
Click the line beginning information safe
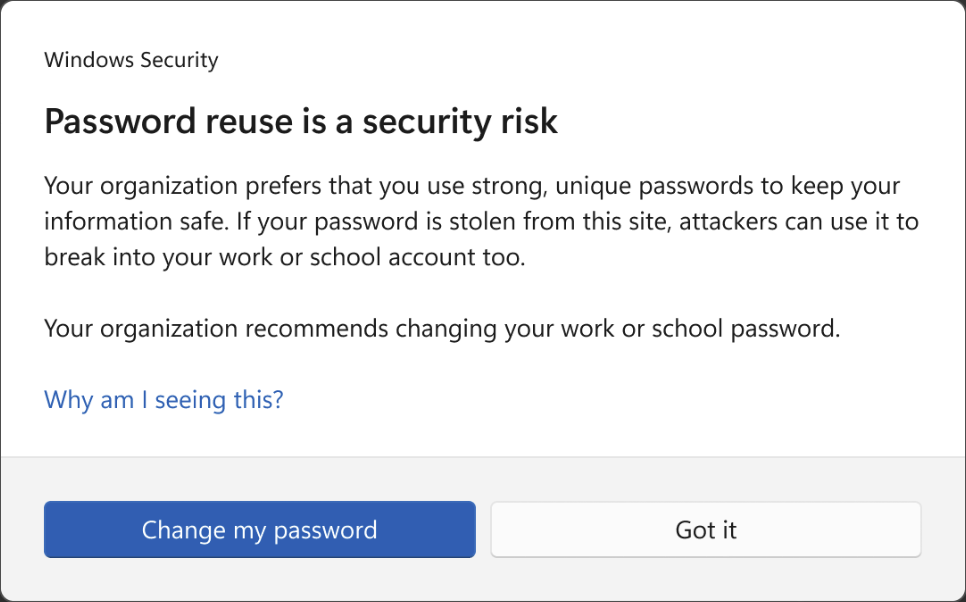click(x=480, y=221)
